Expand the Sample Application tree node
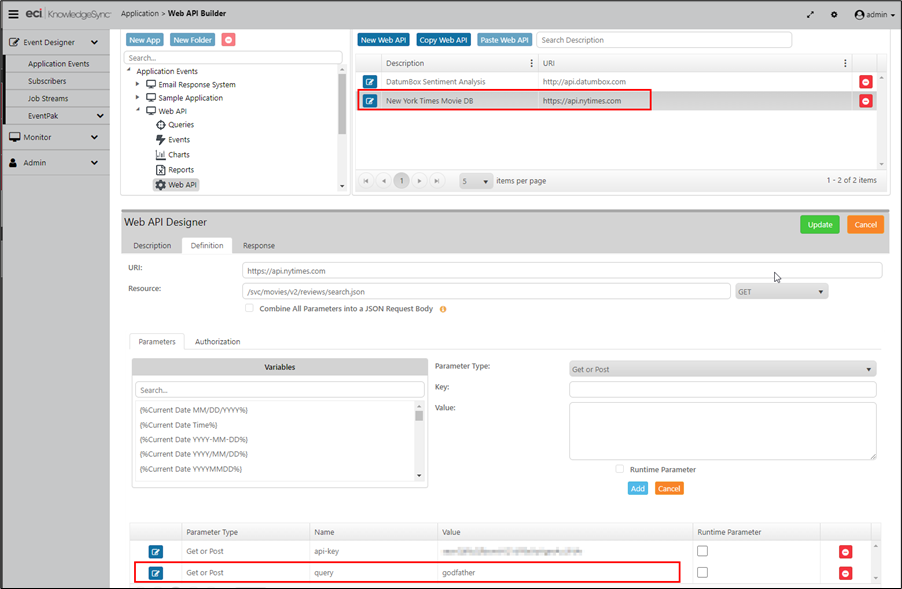 coord(137,97)
